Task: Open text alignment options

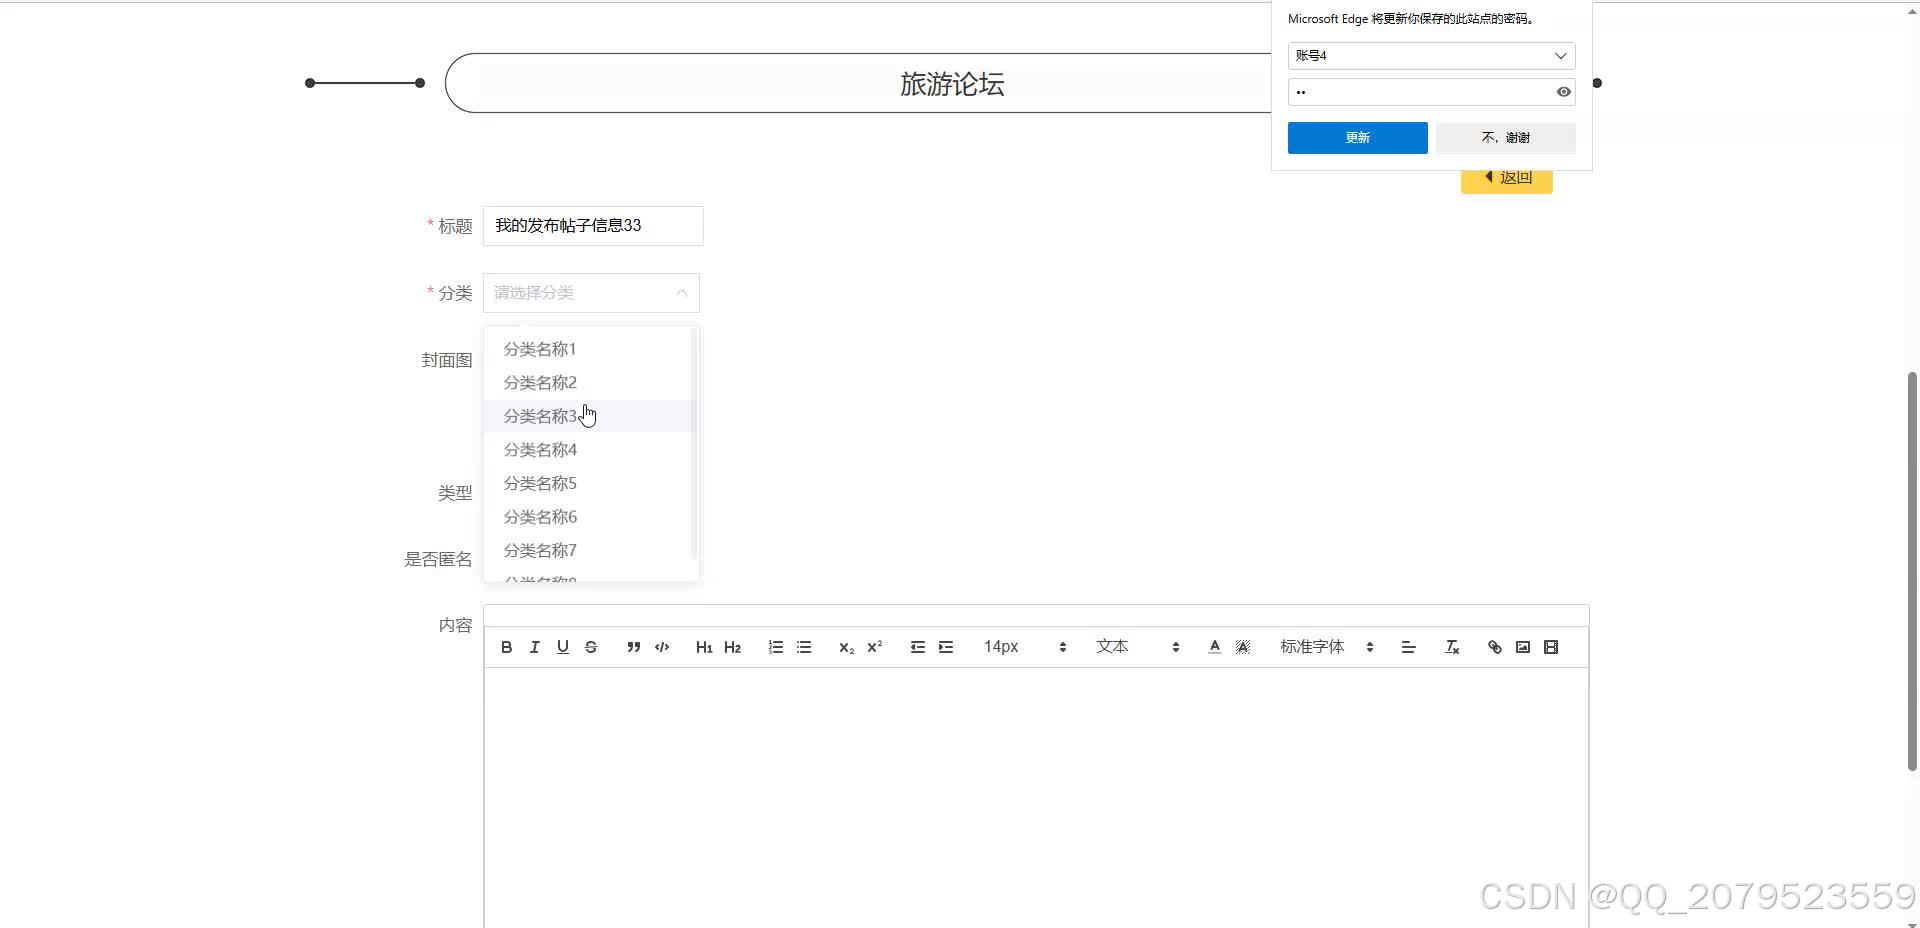Action: tap(1408, 647)
